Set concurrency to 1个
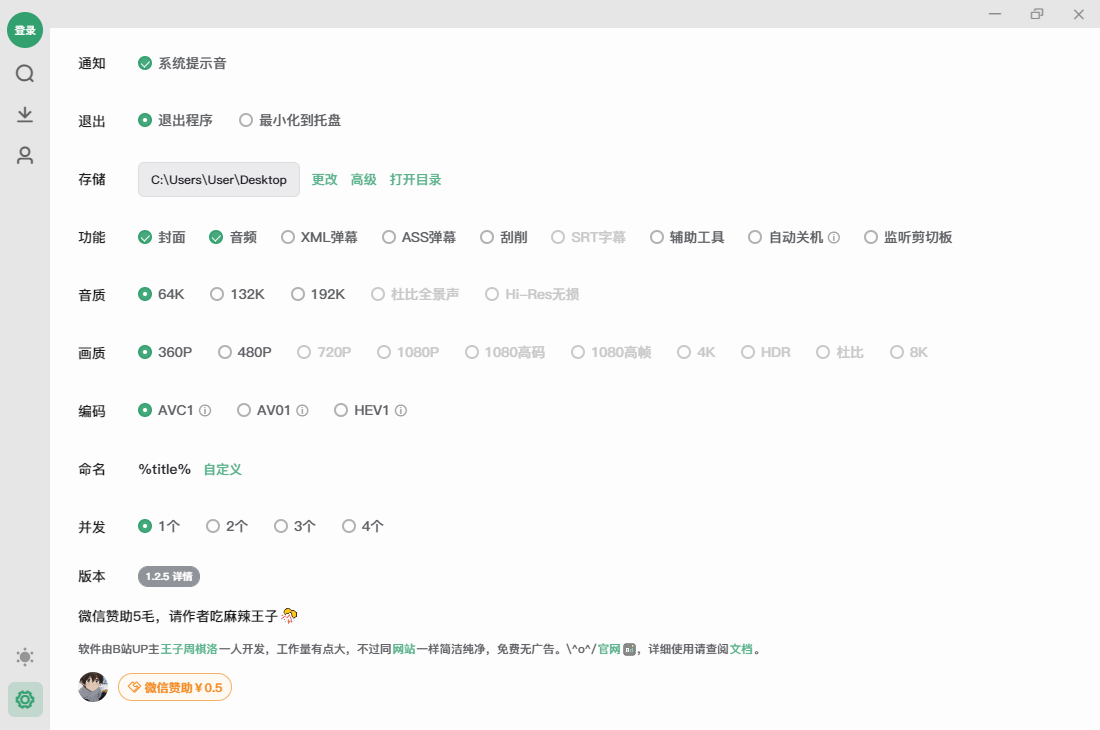Image resolution: width=1100 pixels, height=730 pixels. [x=159, y=526]
